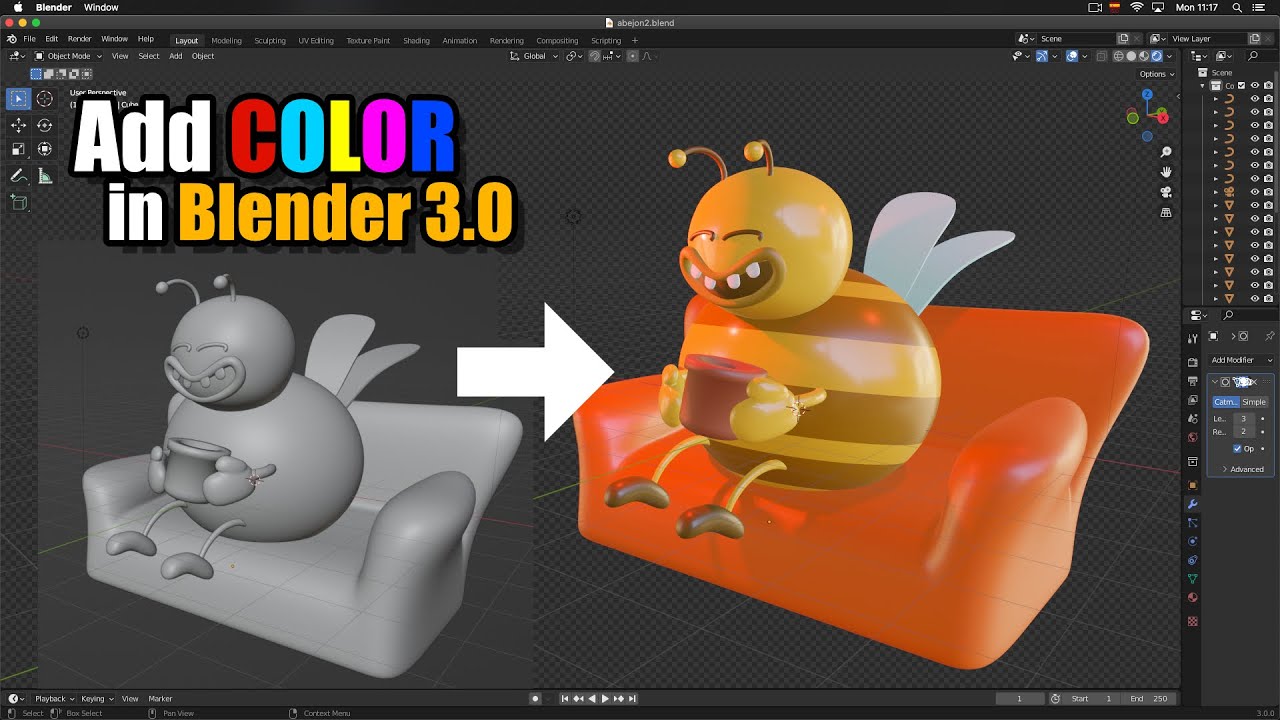The width and height of the screenshot is (1280, 720).
Task: Open the Object Mode dropdown
Action: tap(68, 56)
